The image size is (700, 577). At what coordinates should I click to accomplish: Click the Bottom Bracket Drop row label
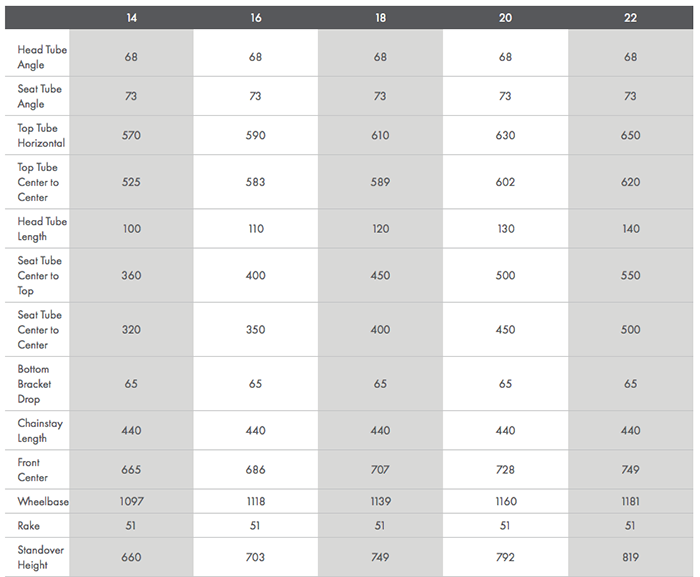tap(35, 384)
